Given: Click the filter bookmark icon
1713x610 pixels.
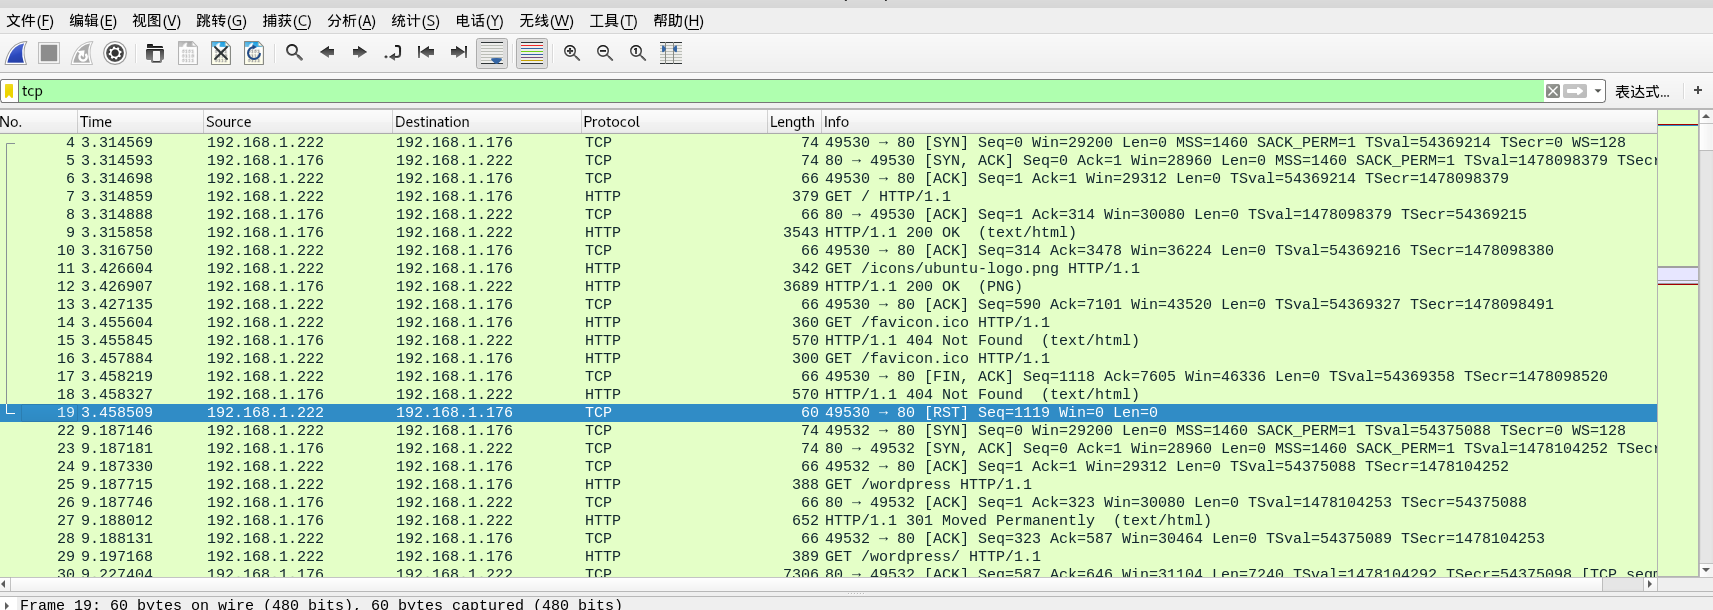Looking at the screenshot, I should coord(10,91).
